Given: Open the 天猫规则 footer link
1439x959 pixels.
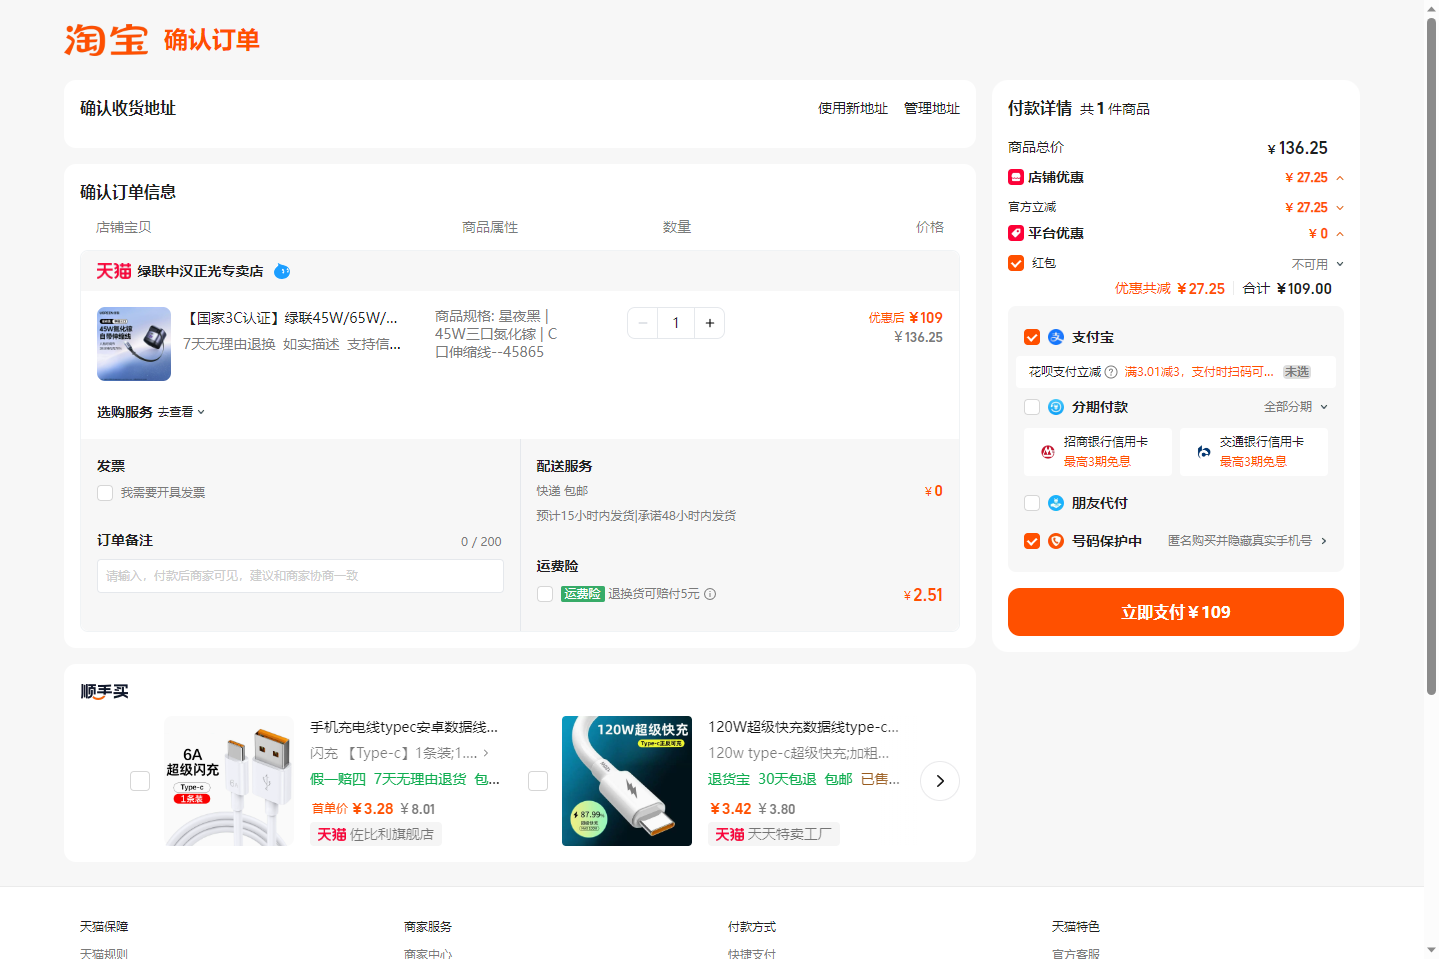Looking at the screenshot, I should click(104, 953).
